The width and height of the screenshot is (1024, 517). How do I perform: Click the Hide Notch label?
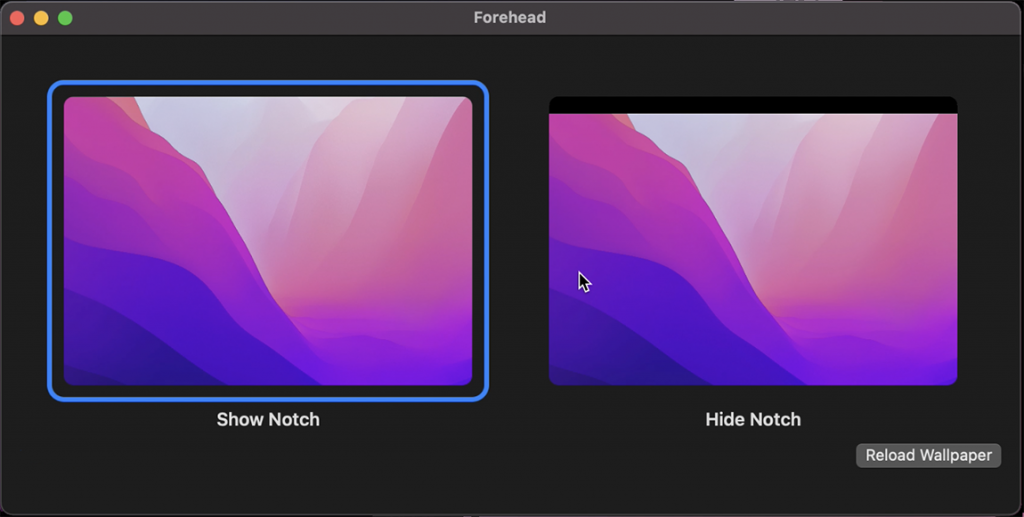click(753, 419)
